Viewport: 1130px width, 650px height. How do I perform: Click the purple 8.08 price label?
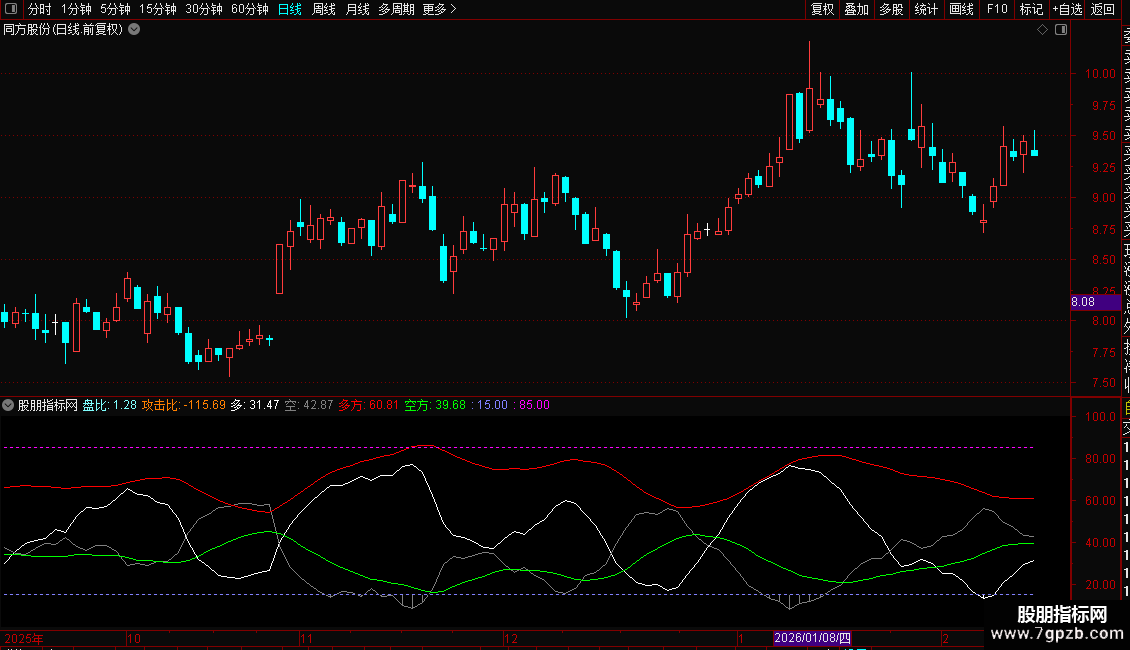pos(1083,301)
